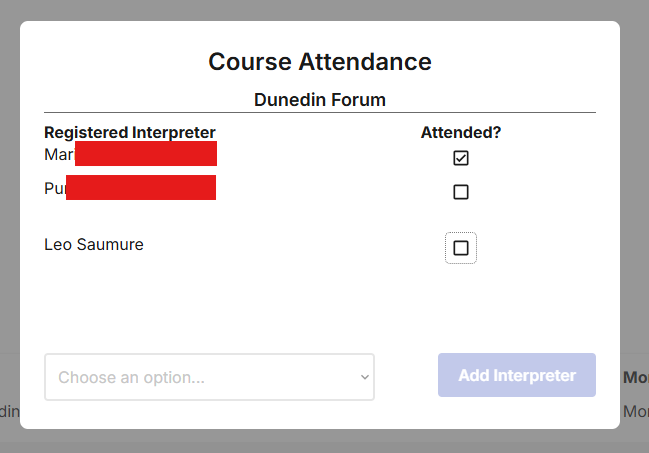Click the "Dunedin Forum" course heading
649x453 pixels.
coord(320,100)
